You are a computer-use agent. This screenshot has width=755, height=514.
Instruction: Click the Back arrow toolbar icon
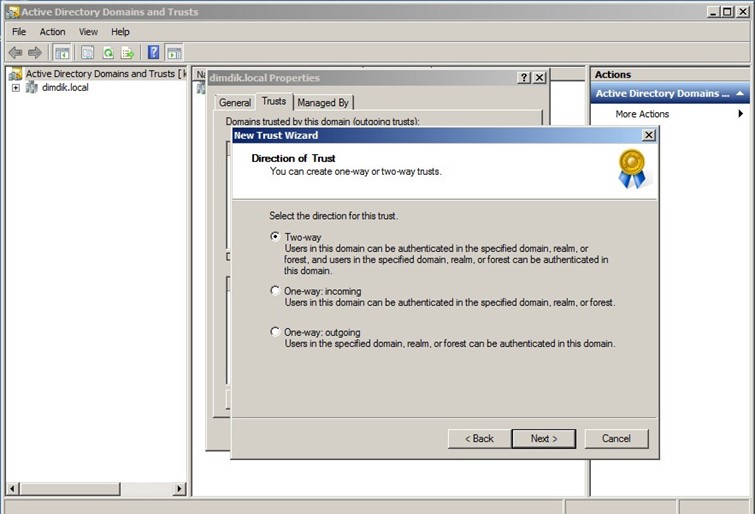point(15,53)
